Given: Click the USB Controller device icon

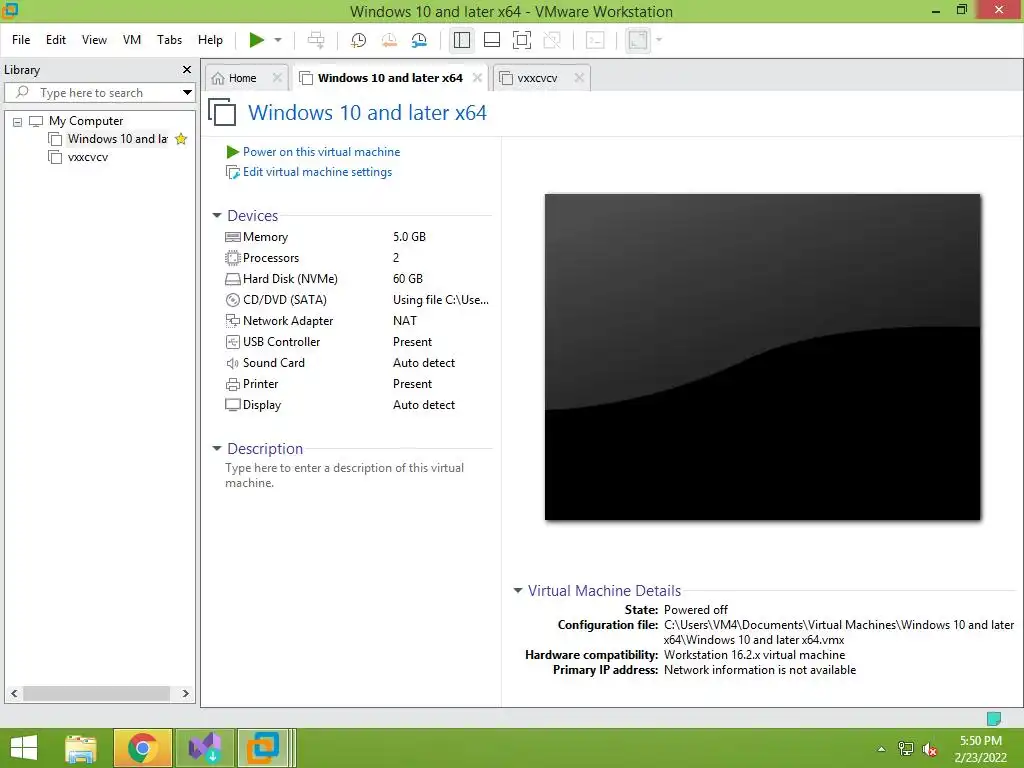Looking at the screenshot, I should (232, 342).
